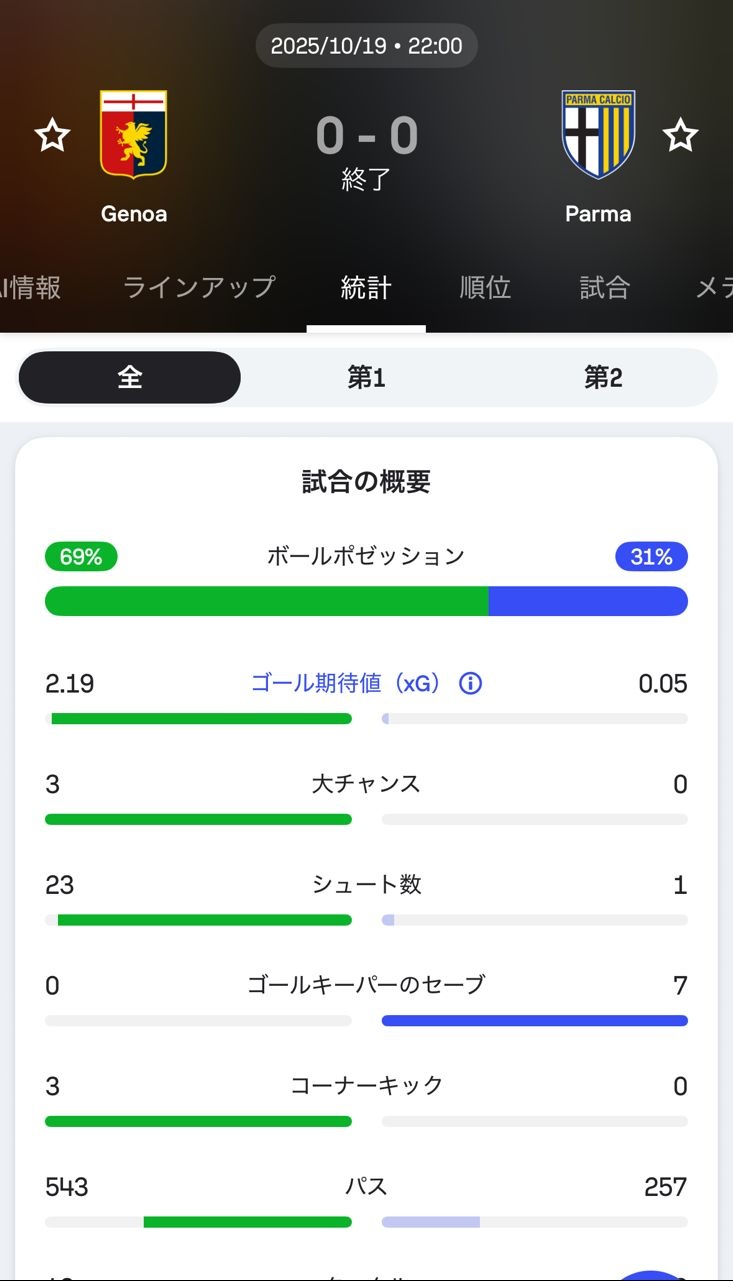
Task: Open the partially visible 情報 tab
Action: tap(30, 288)
